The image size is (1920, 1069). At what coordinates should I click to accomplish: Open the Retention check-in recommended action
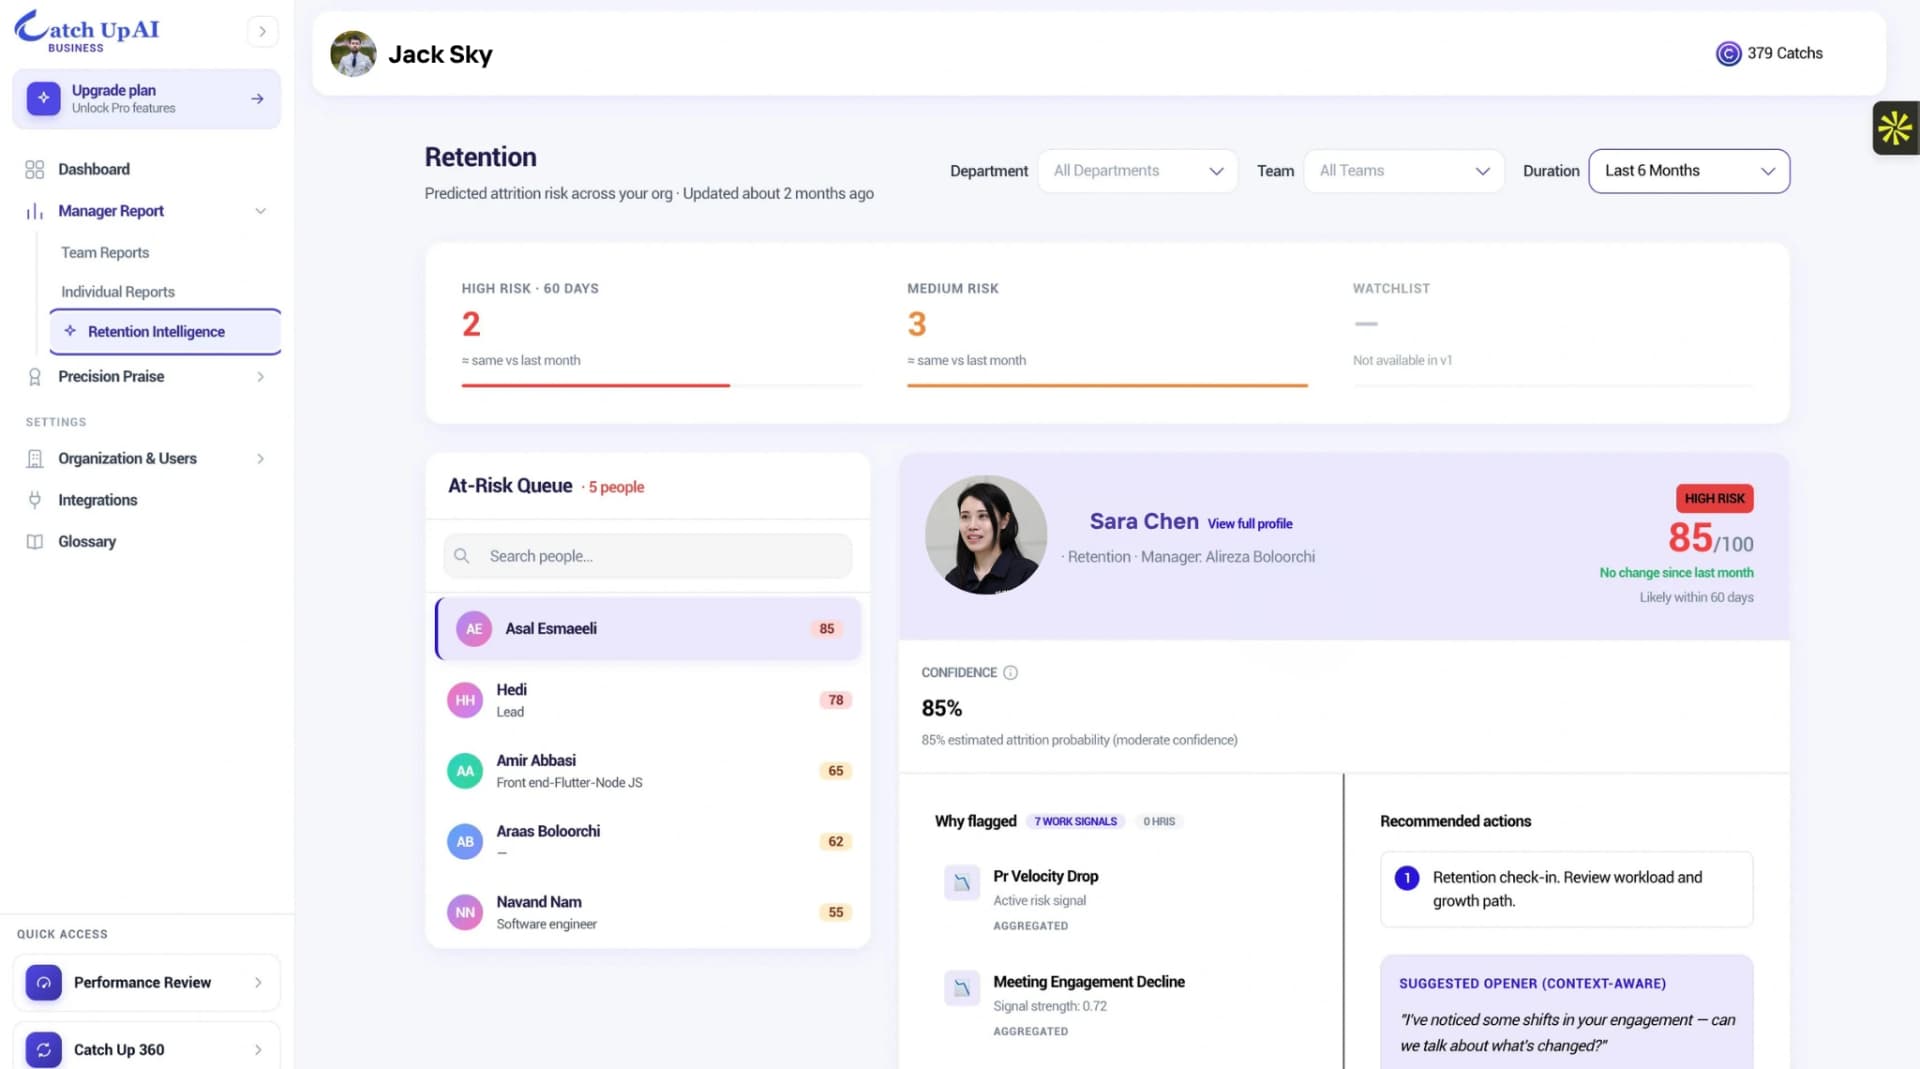(1567, 889)
